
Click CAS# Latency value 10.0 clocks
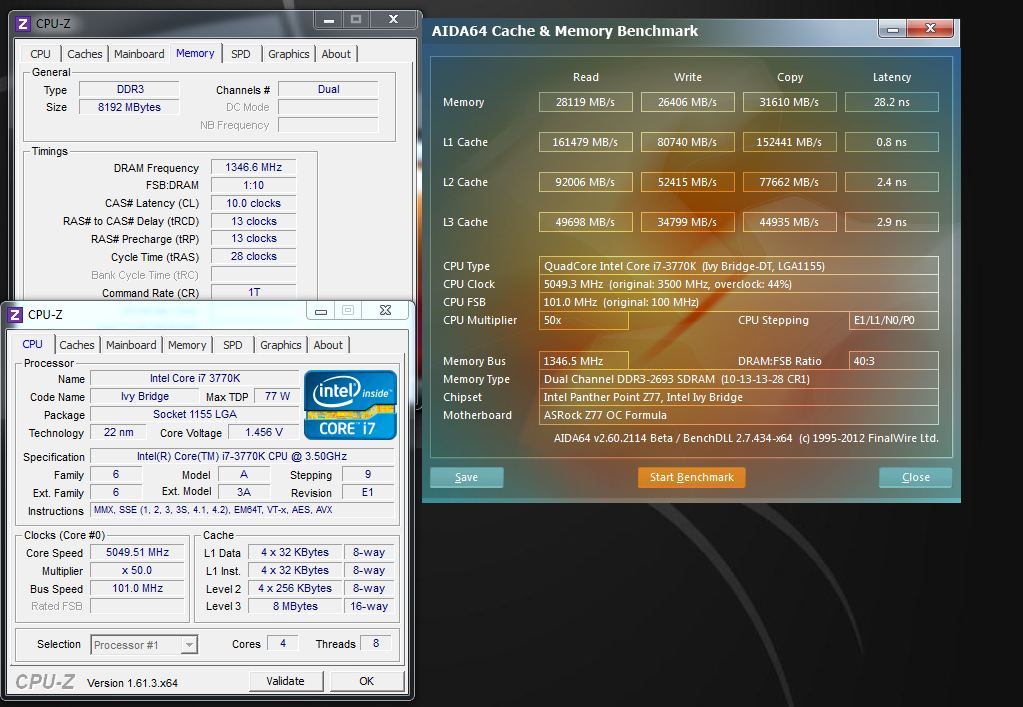click(254, 203)
